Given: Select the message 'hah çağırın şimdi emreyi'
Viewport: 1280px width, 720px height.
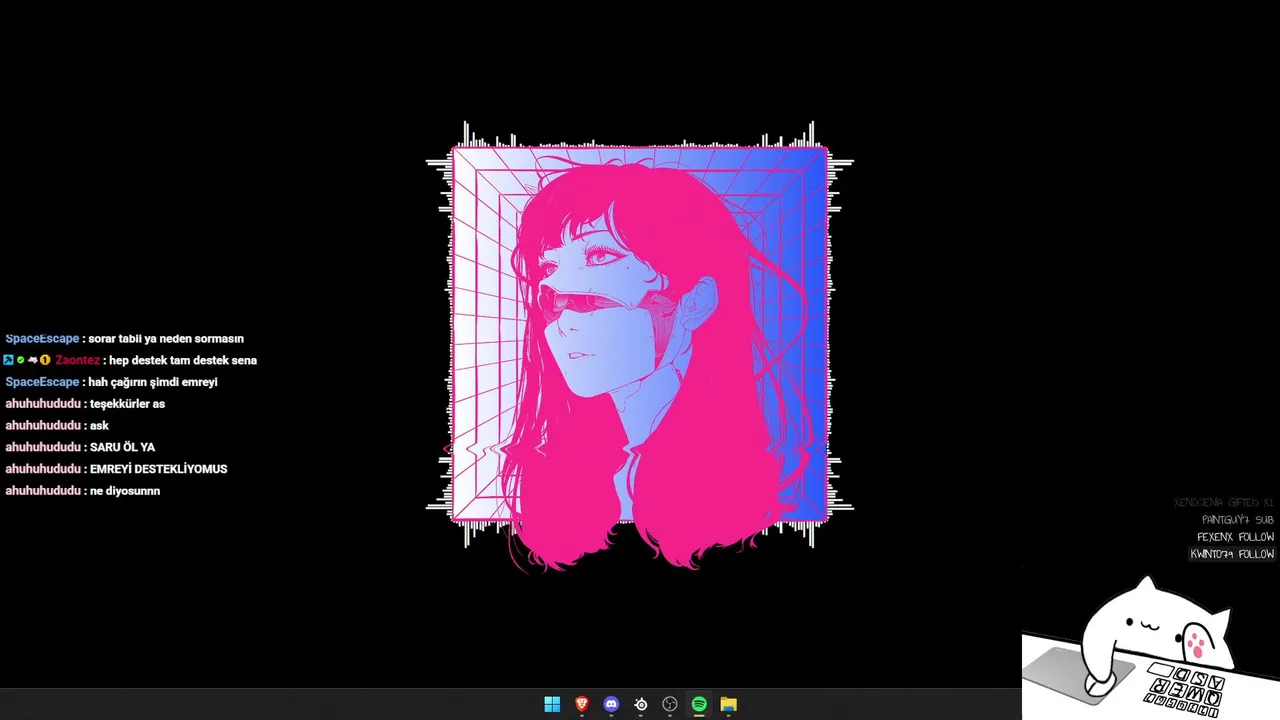Looking at the screenshot, I should pos(153,382).
